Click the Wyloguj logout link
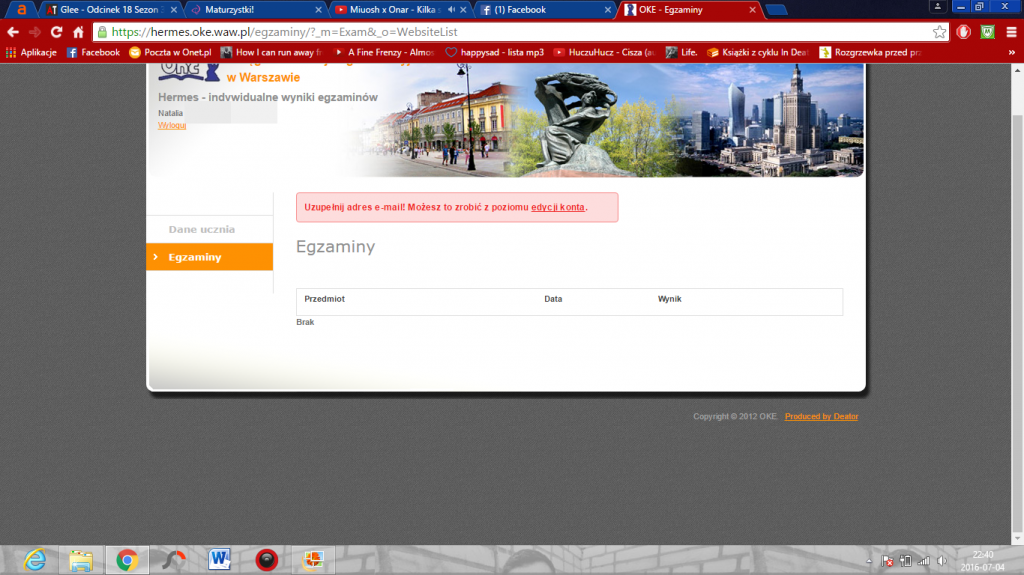Image resolution: width=1024 pixels, height=575 pixels. point(172,125)
